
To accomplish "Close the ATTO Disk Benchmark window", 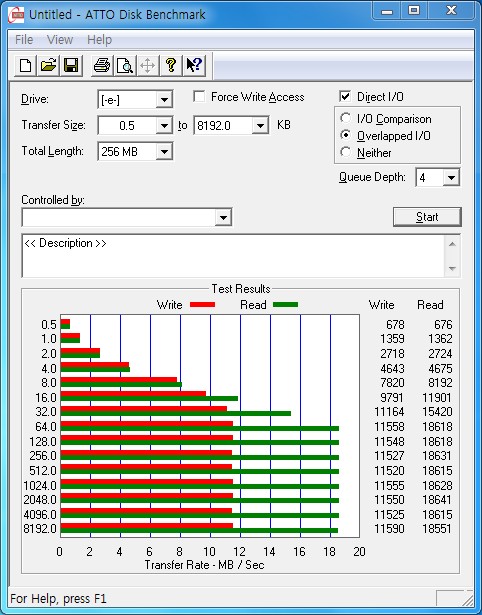I will [451, 11].
